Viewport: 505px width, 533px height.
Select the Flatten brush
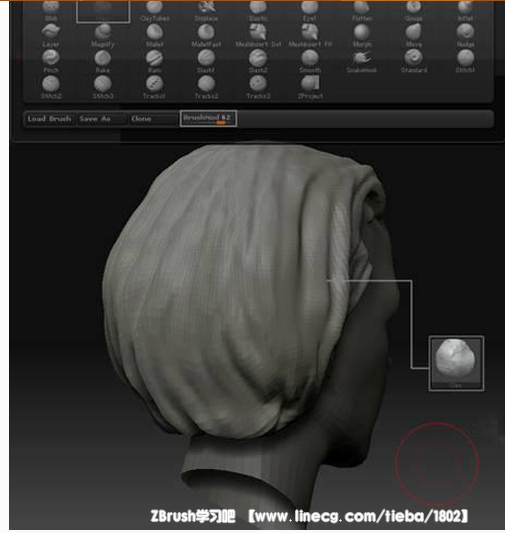pos(362,10)
